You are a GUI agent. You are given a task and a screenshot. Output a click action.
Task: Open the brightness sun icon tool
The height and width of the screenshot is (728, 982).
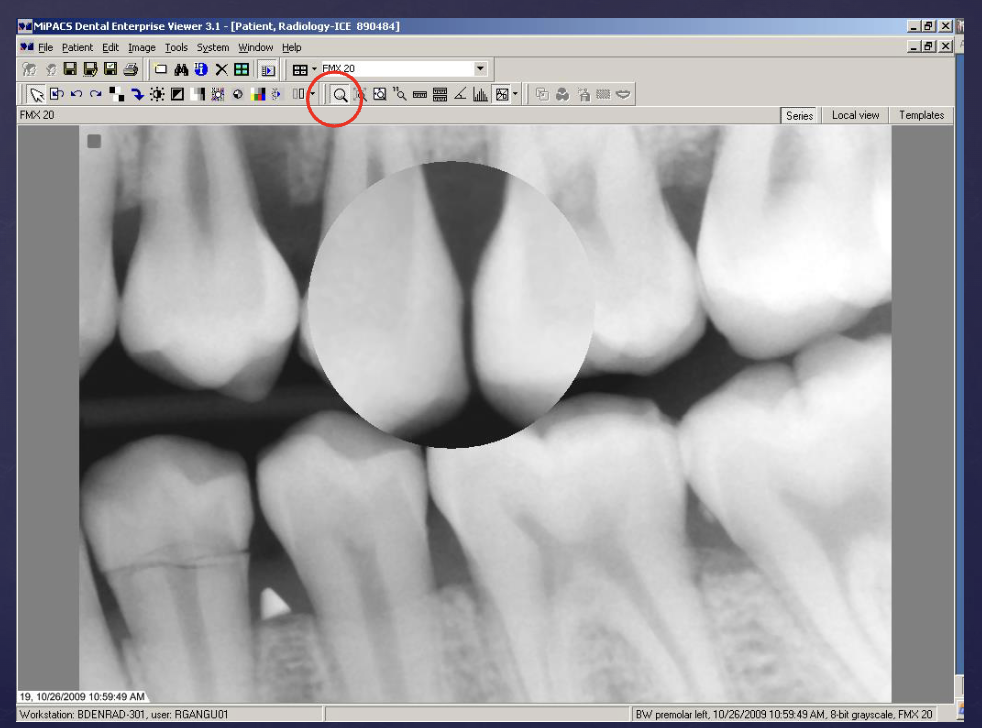coord(157,95)
